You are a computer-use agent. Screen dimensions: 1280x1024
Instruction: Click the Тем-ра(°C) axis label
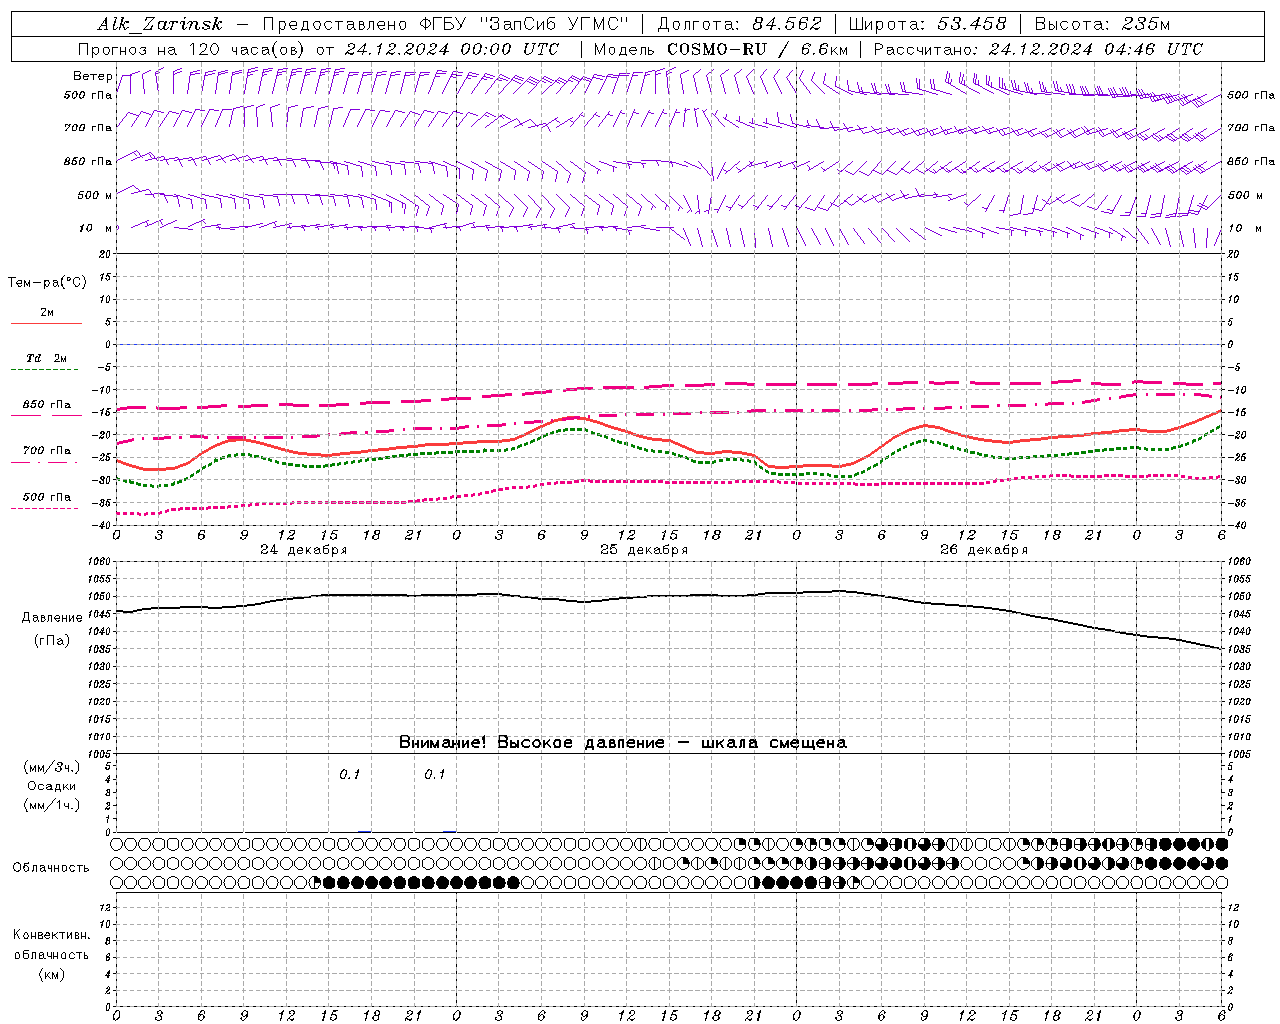47,283
